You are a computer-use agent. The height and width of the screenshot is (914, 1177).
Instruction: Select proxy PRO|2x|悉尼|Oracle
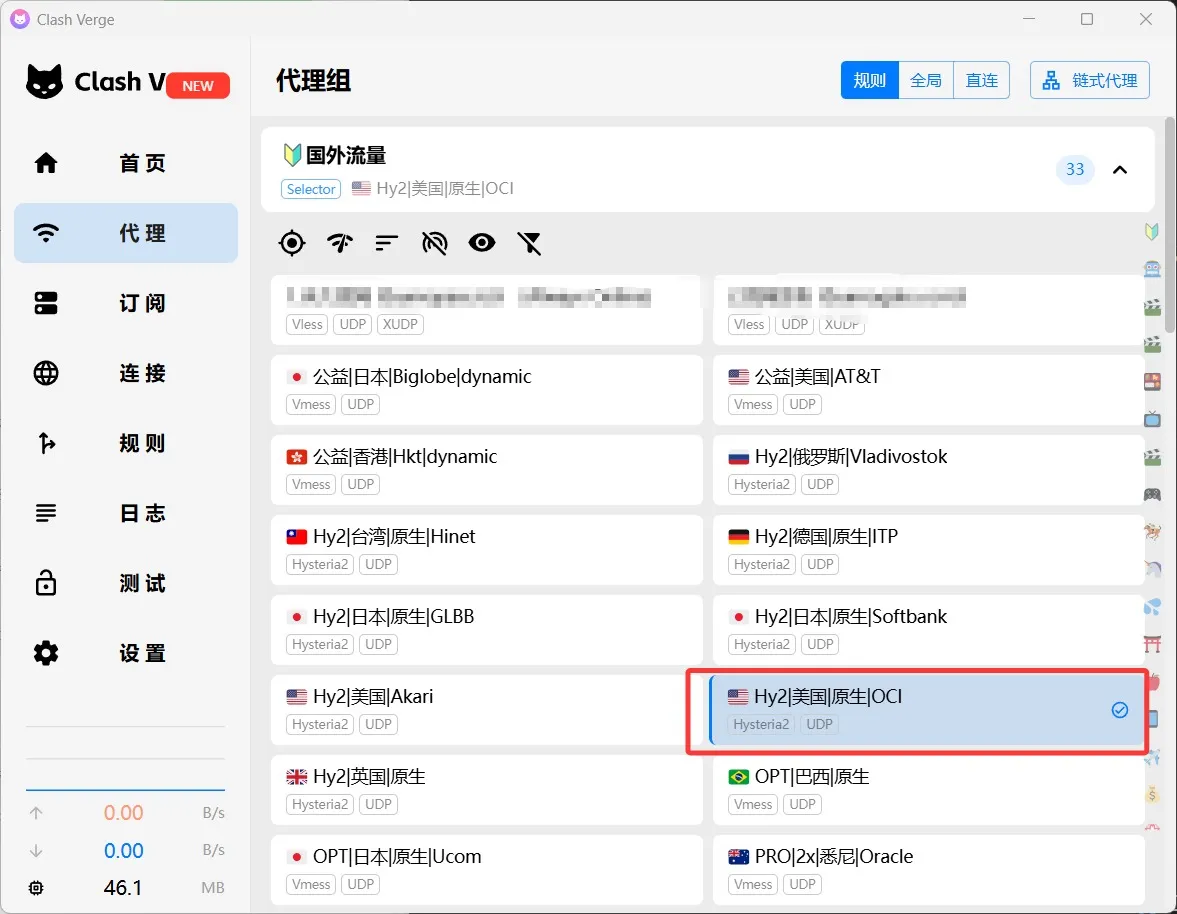(928, 870)
